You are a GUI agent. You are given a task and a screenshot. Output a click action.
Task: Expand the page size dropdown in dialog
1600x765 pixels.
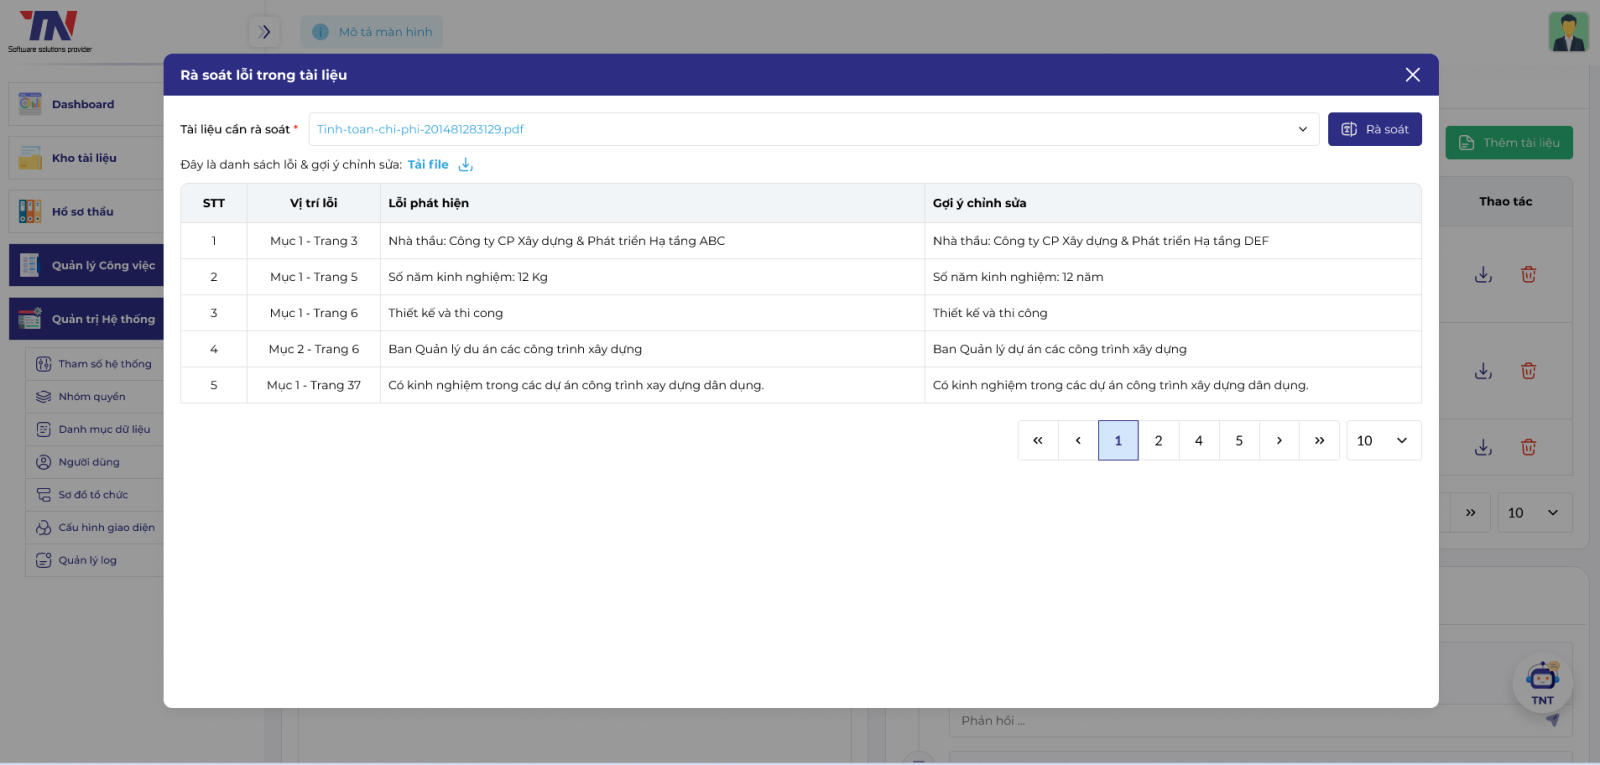(x=1383, y=441)
